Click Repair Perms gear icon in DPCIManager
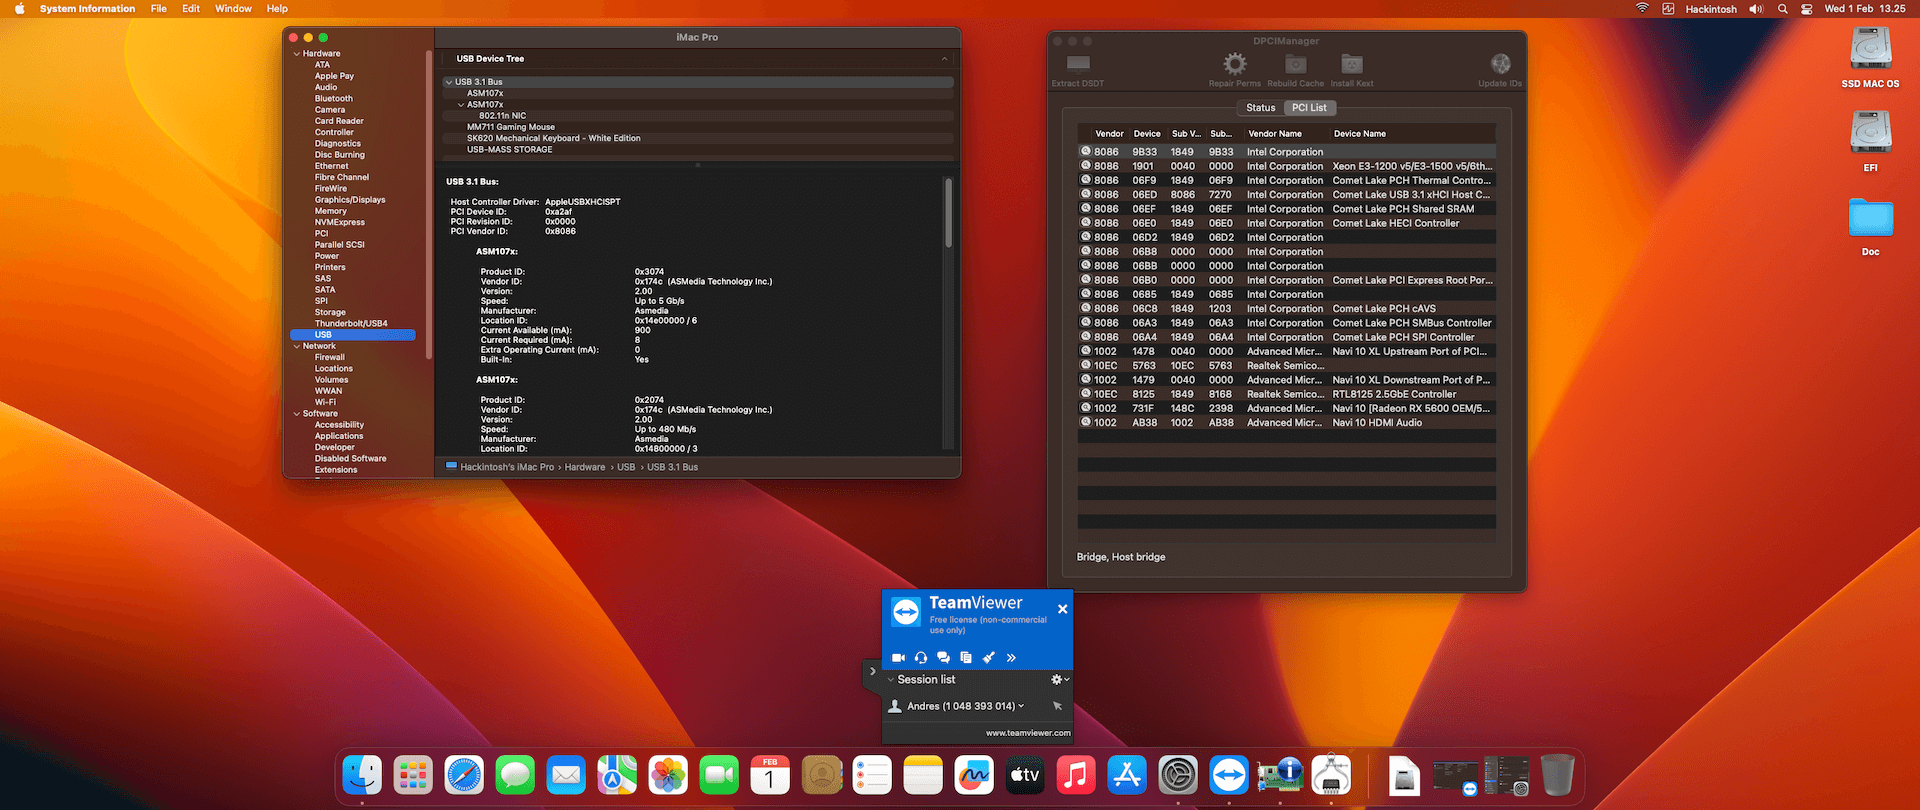The width and height of the screenshot is (1920, 810). (x=1235, y=64)
